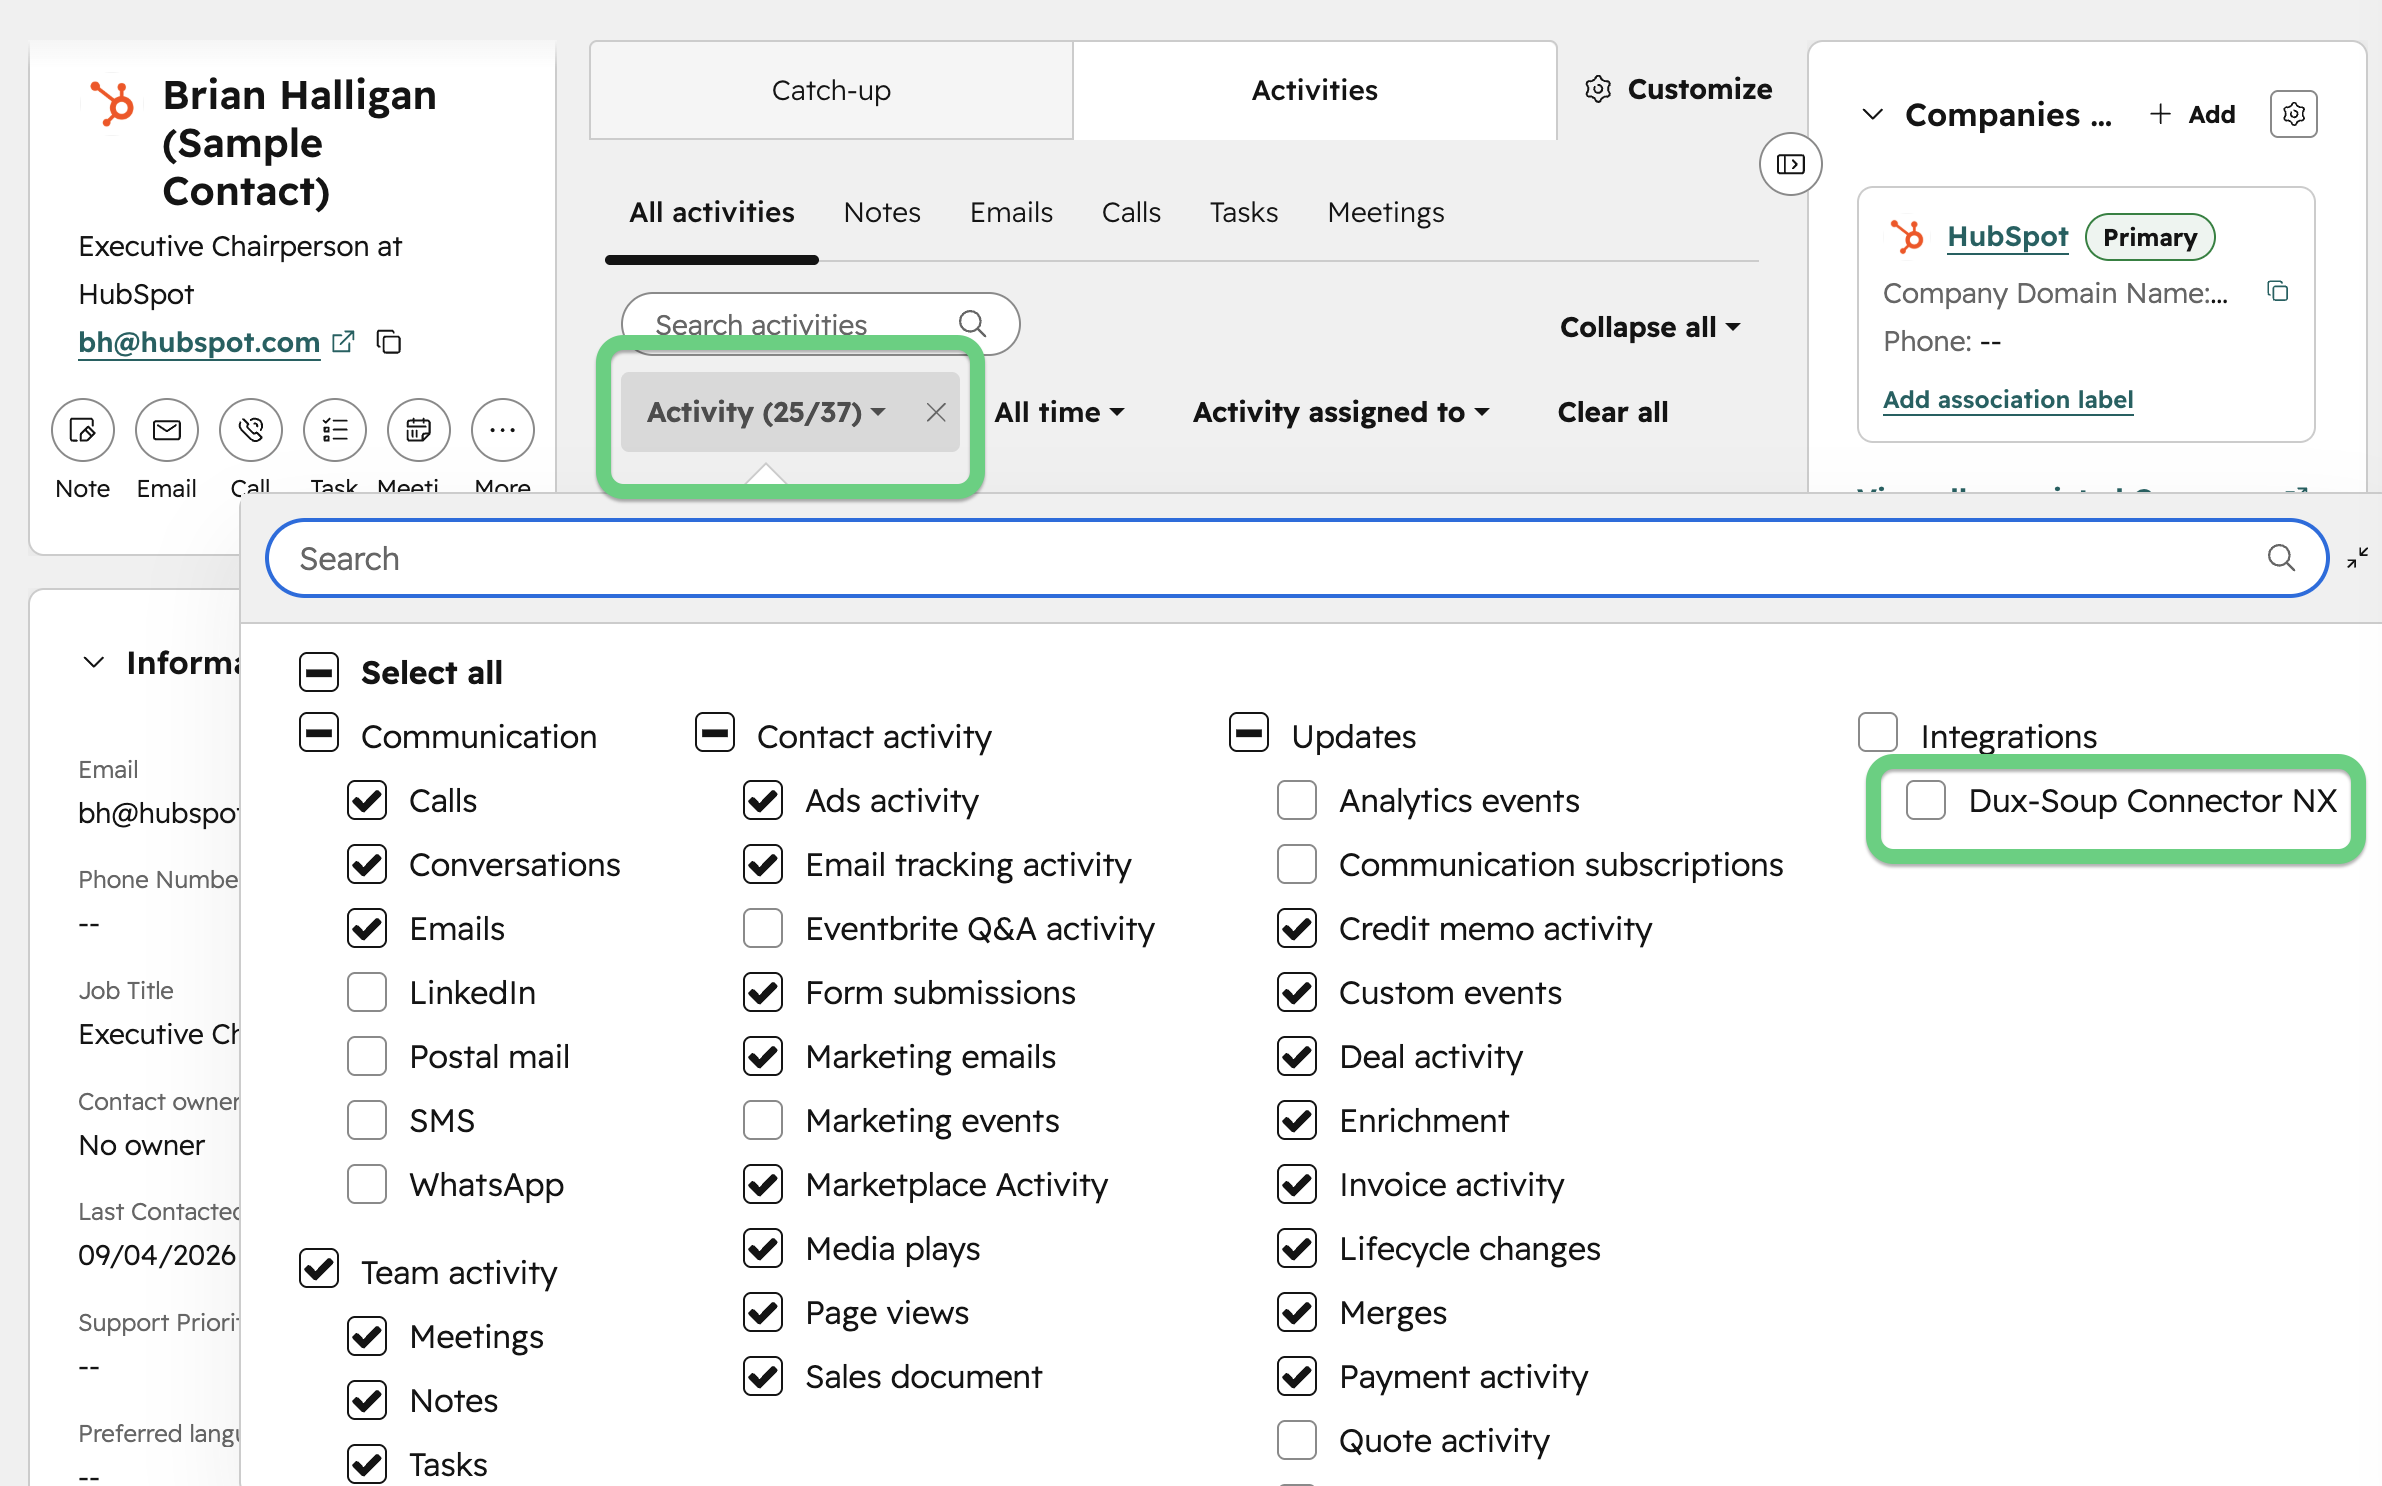The image size is (2382, 1486).
Task: Click the magnifier in filter Search field
Action: pyautogui.click(x=2281, y=557)
